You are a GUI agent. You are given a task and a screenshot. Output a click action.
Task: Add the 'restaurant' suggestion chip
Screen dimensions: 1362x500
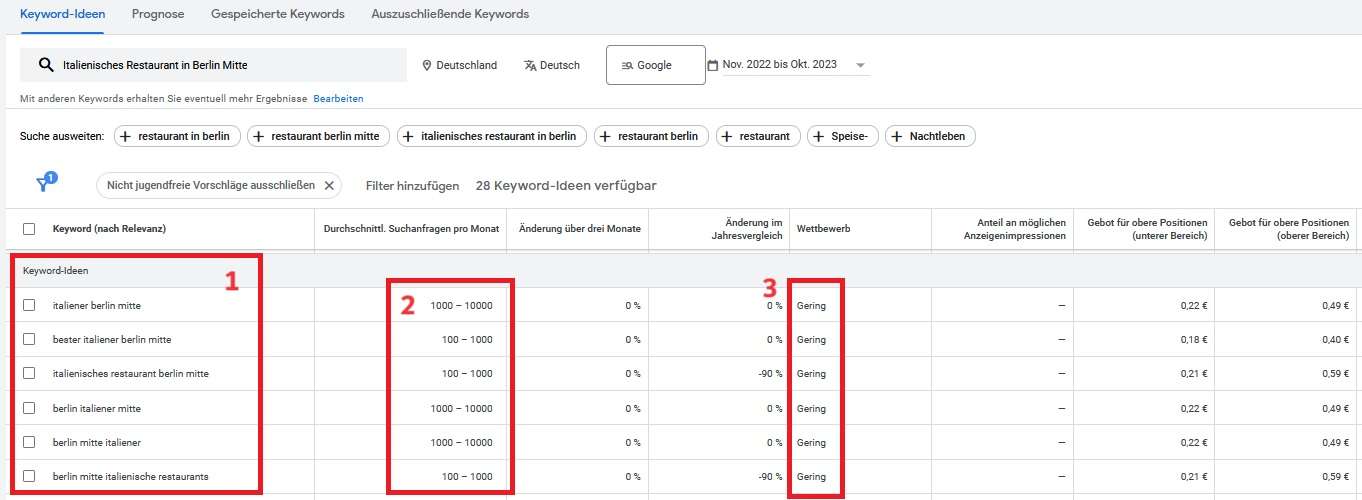point(758,136)
